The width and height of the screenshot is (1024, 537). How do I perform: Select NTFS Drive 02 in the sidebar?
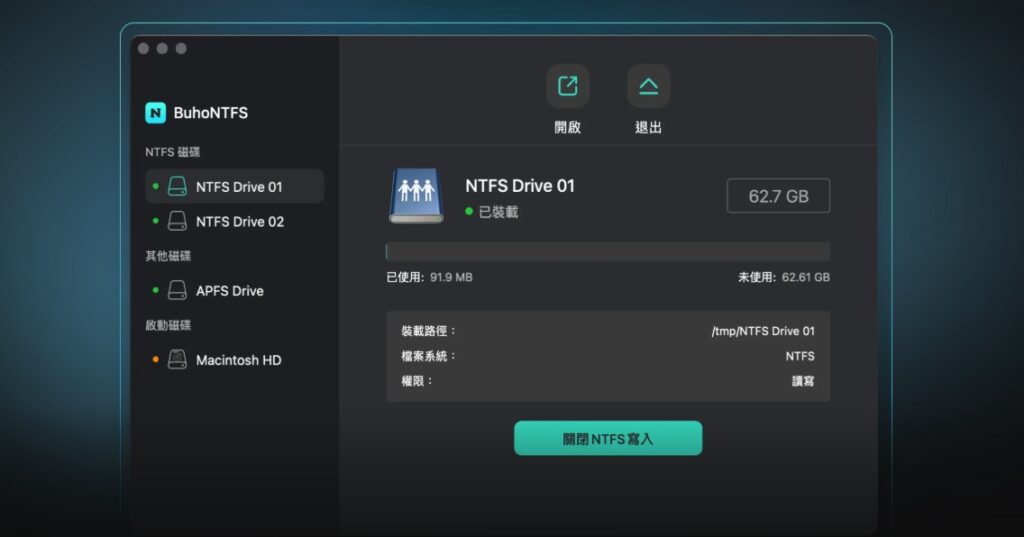point(239,221)
